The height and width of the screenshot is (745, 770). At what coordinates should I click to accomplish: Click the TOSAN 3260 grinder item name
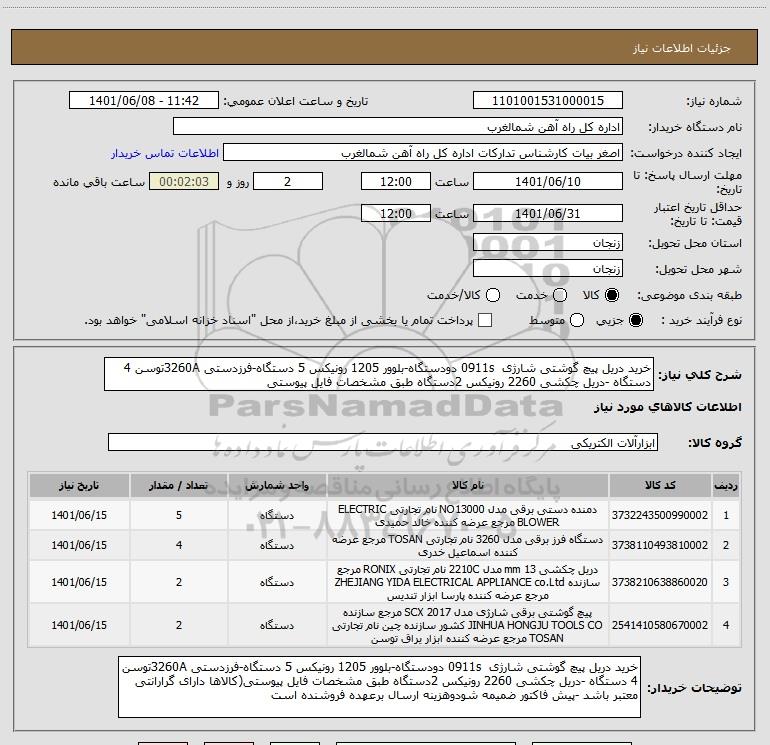[x=468, y=545]
